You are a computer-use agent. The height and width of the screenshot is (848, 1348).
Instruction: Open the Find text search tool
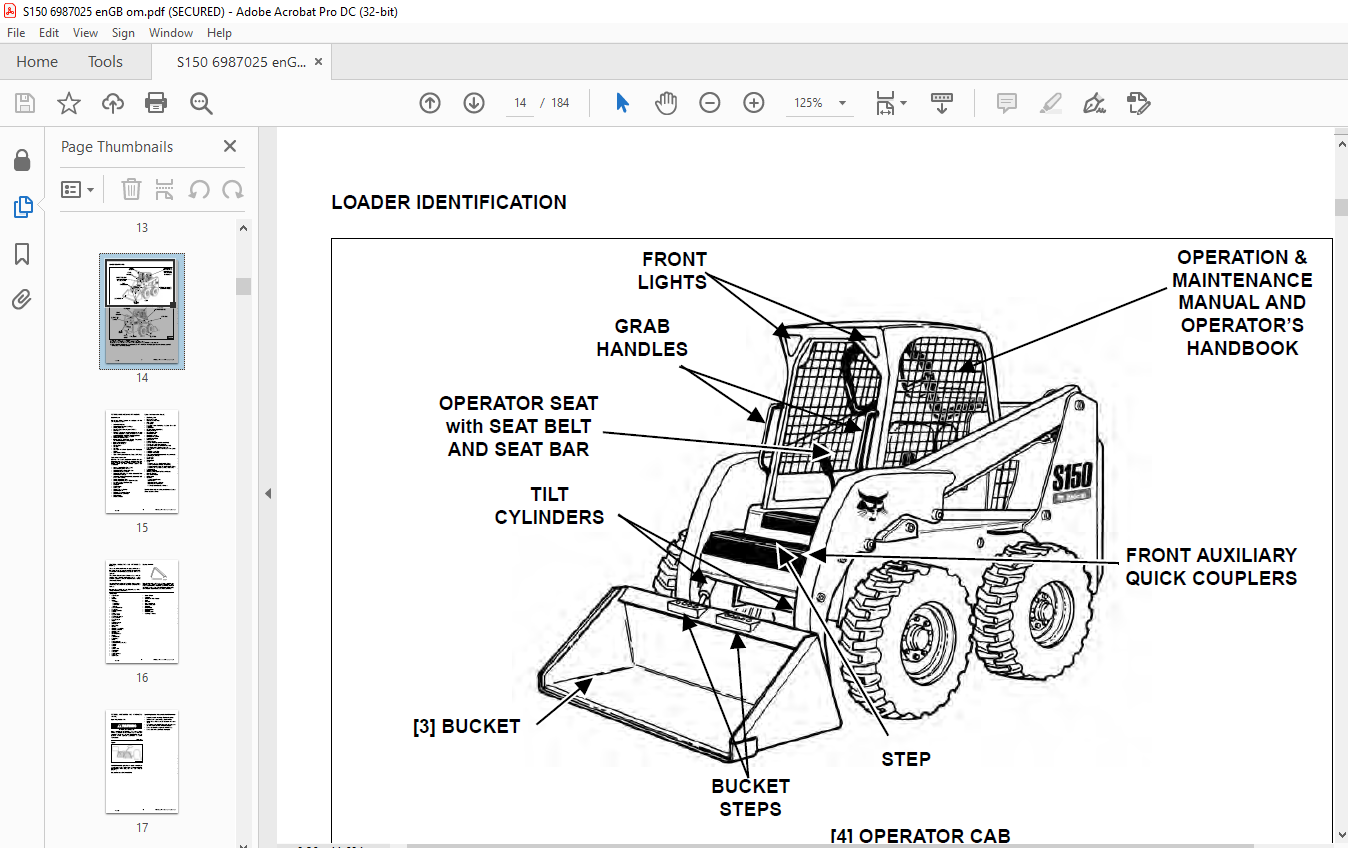point(201,103)
